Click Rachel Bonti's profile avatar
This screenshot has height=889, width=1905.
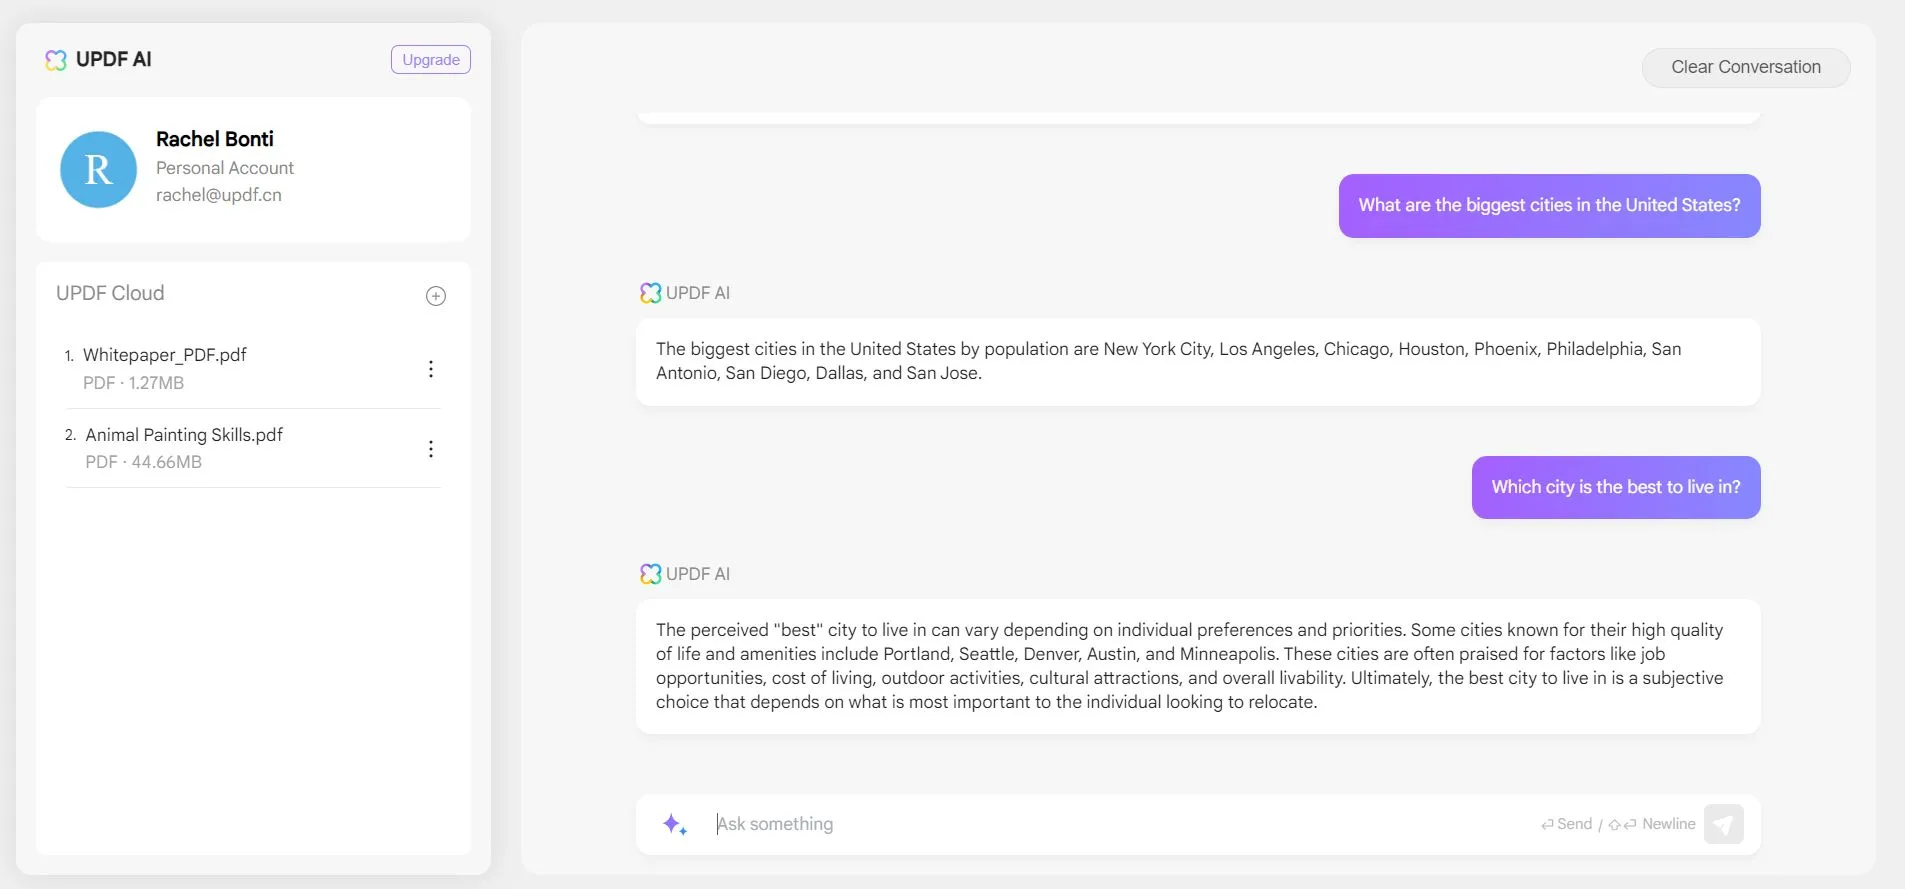98,170
